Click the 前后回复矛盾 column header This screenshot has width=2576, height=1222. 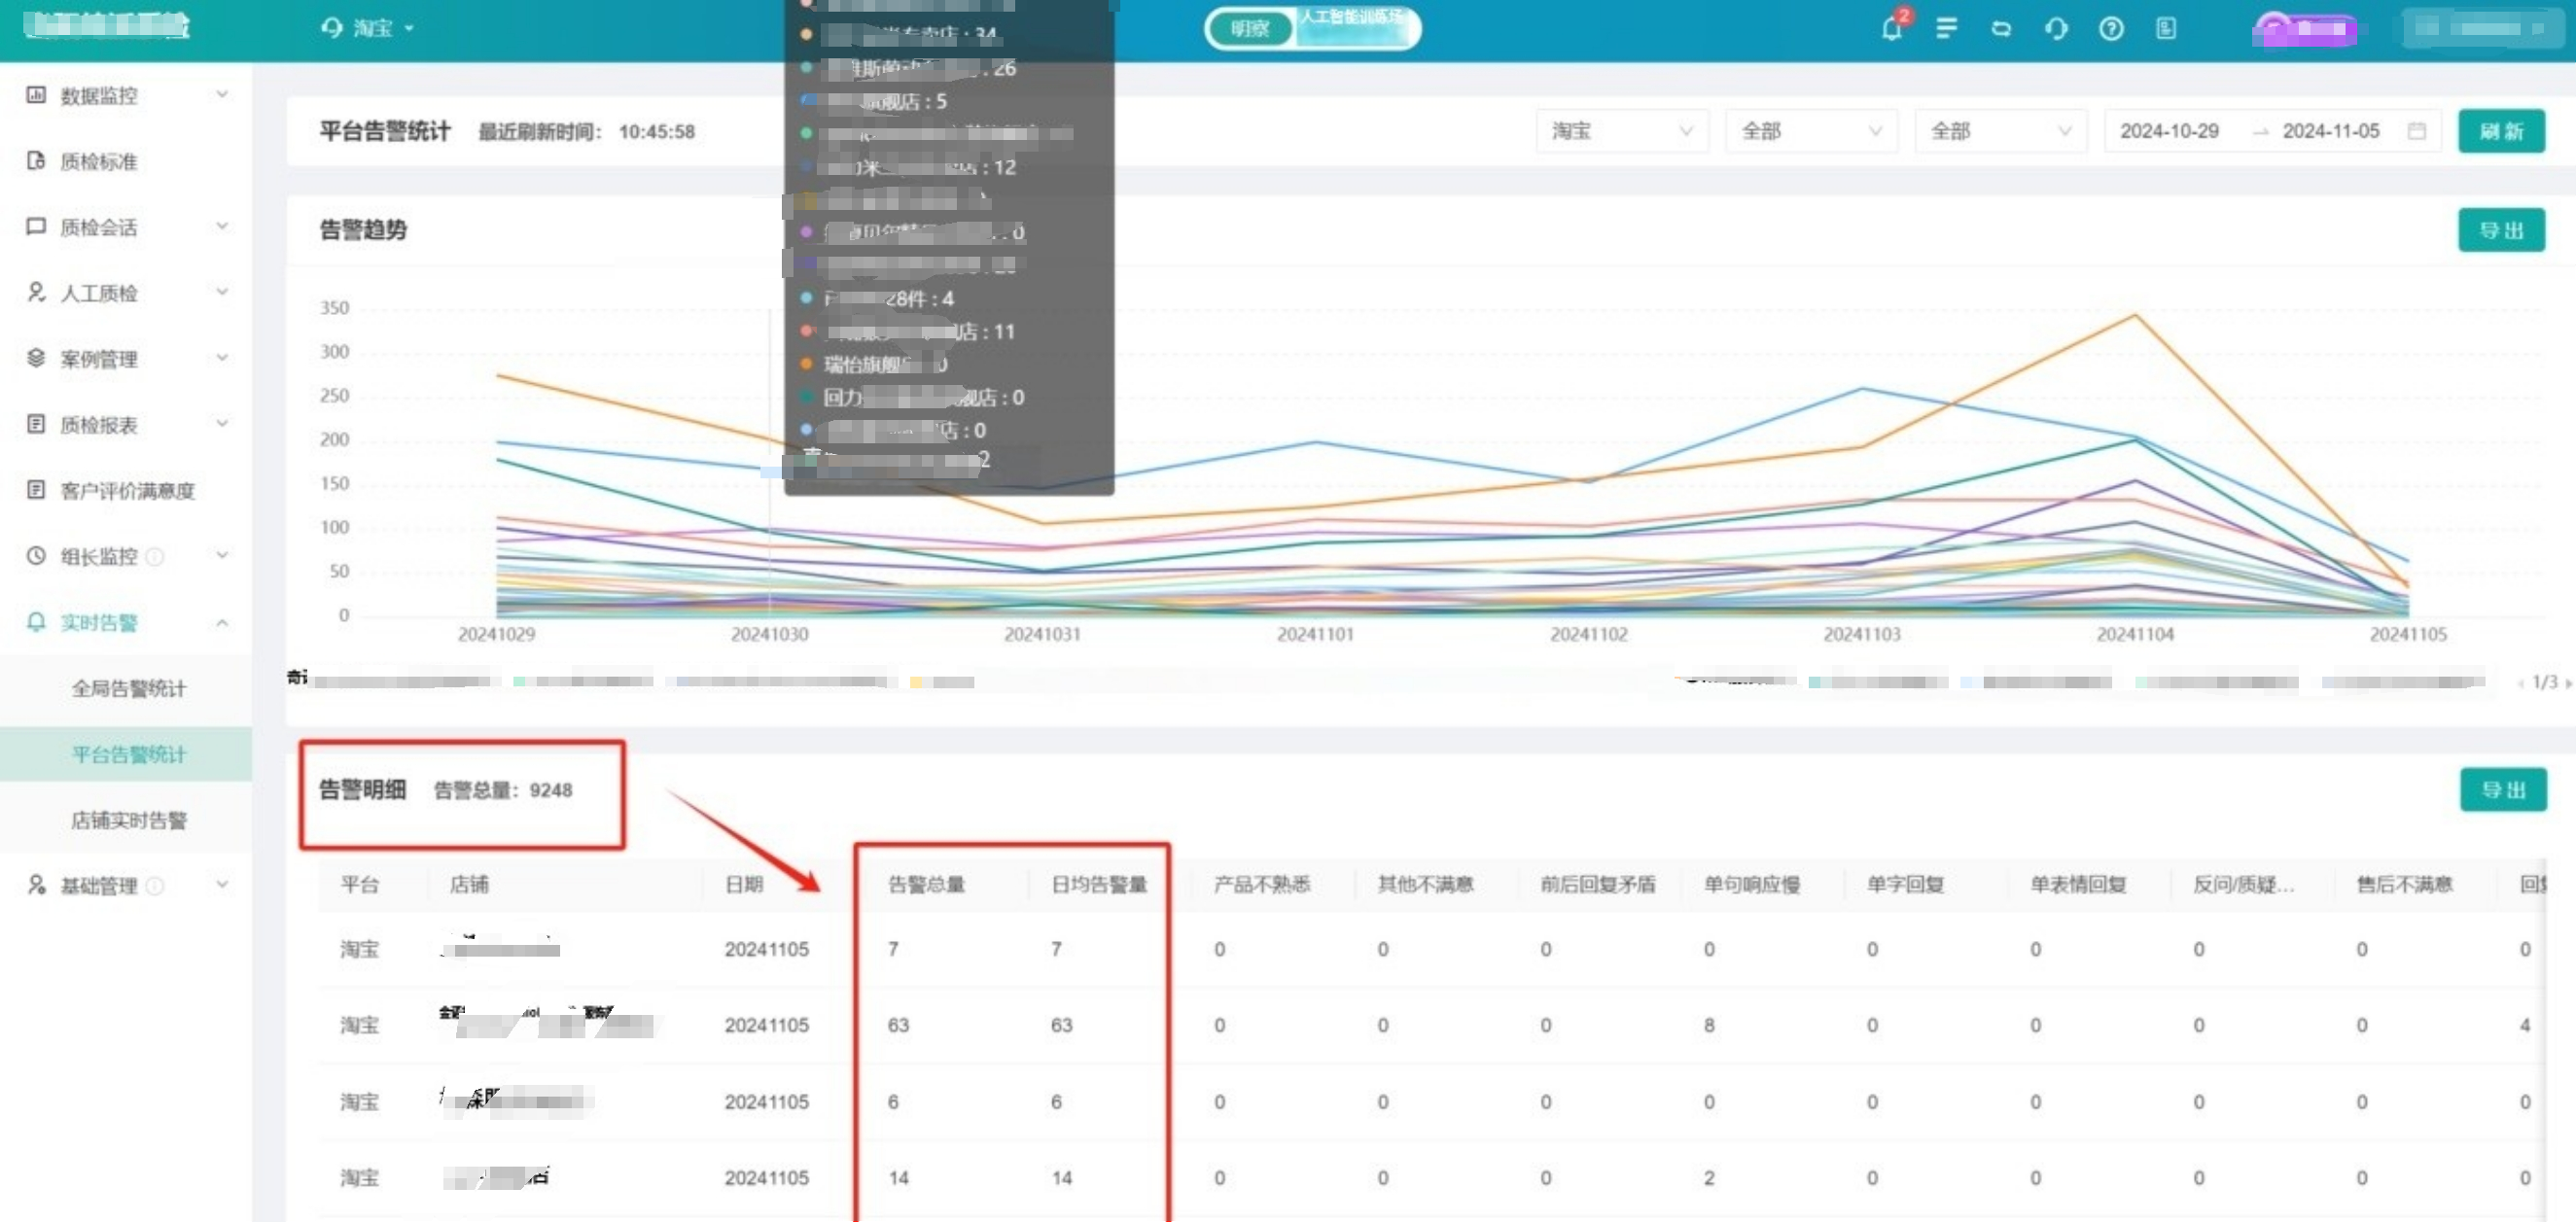click(1598, 884)
